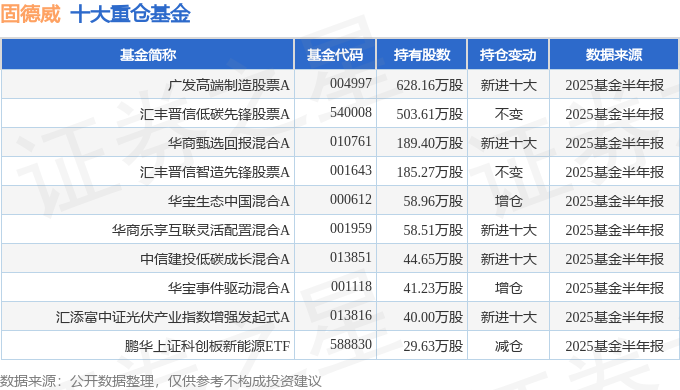Viewport: 680px width, 390px height.
Task: Click the 基金代码 column header
Action: coord(335,55)
